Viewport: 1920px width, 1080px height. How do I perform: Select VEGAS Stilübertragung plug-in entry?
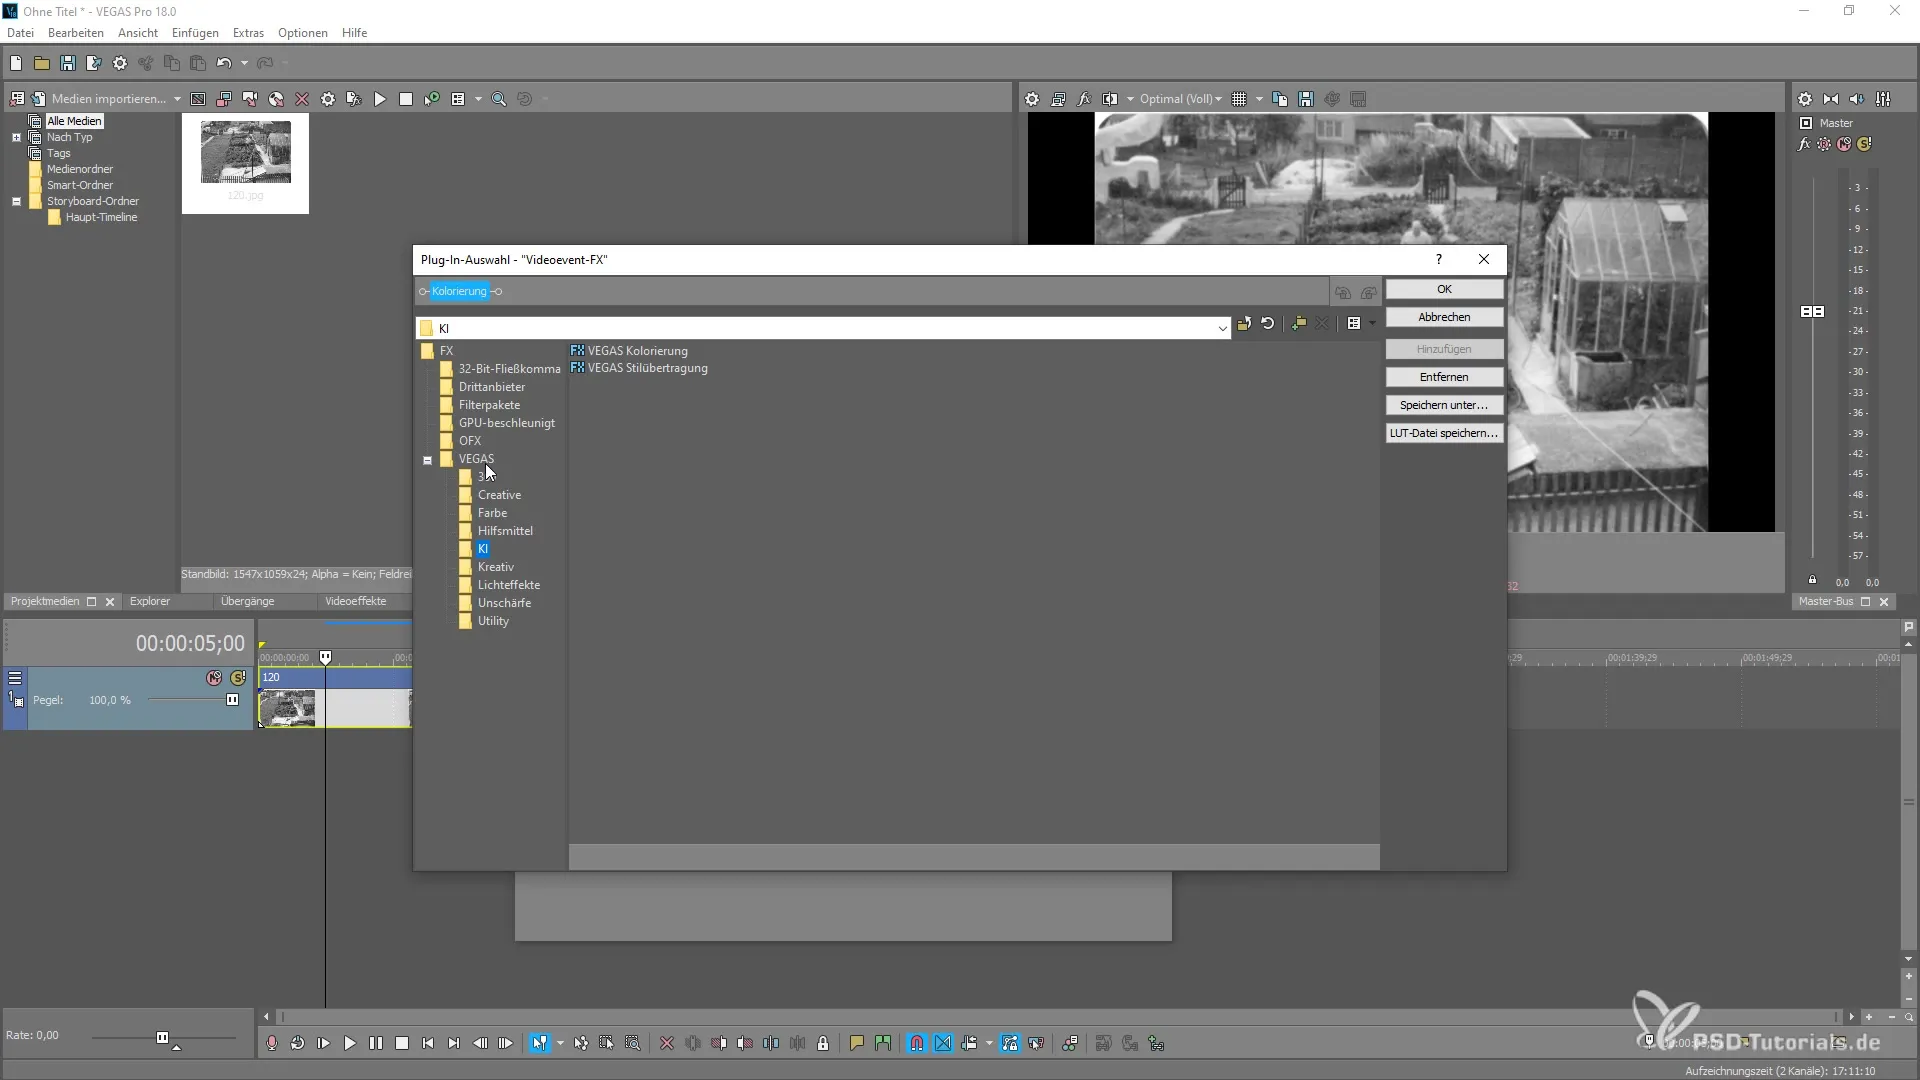[647, 368]
